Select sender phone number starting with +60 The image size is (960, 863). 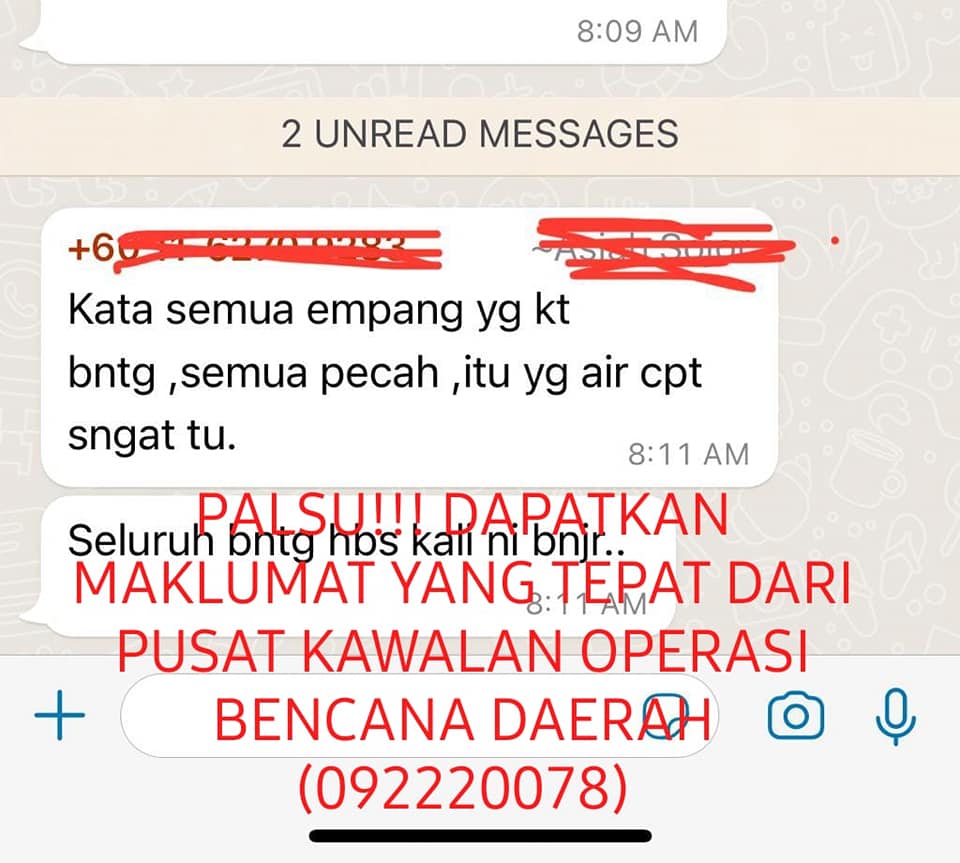[x=253, y=248]
